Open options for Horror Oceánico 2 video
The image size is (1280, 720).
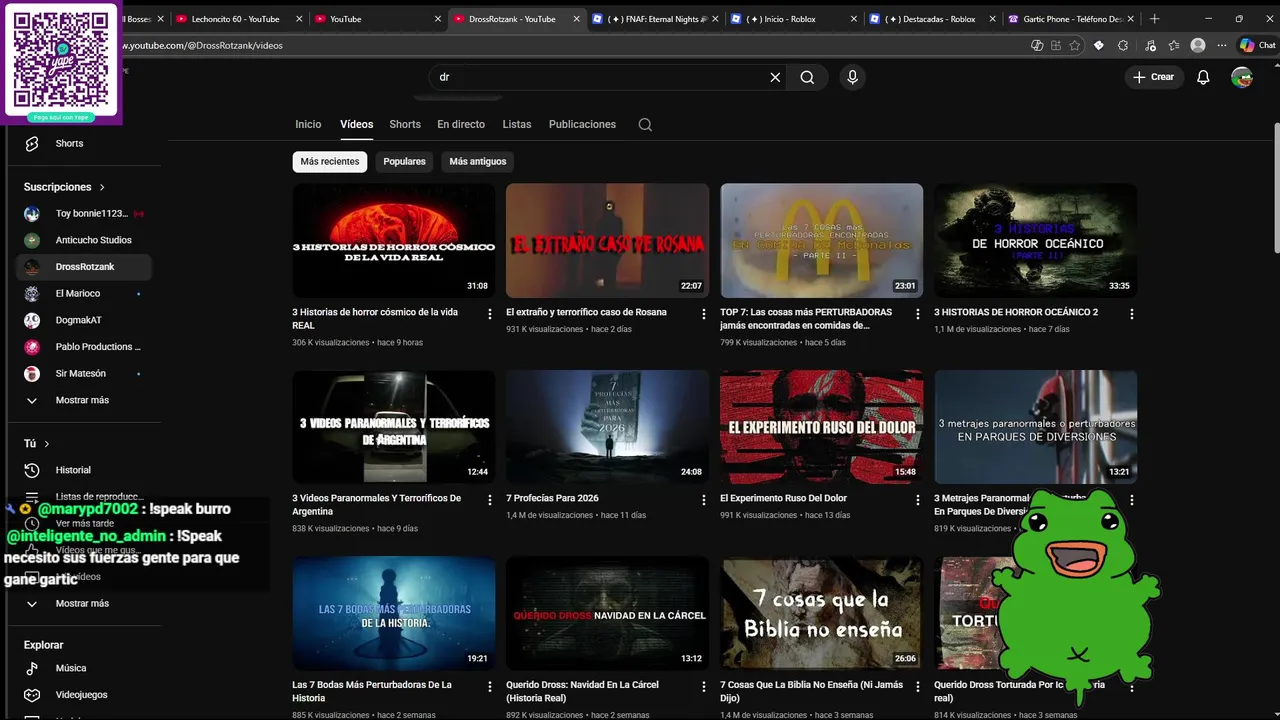[x=1131, y=314]
